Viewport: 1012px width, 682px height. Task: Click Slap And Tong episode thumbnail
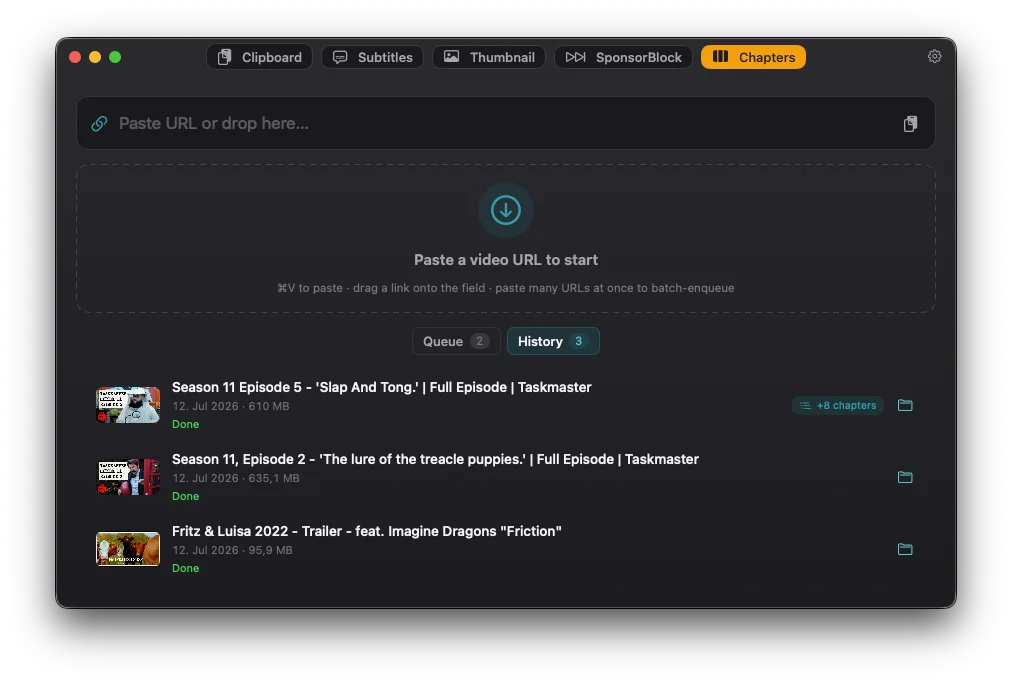(x=128, y=405)
